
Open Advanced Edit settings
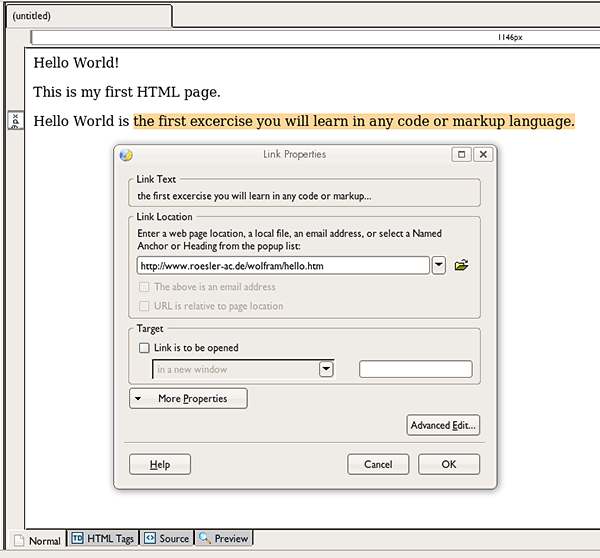point(443,425)
